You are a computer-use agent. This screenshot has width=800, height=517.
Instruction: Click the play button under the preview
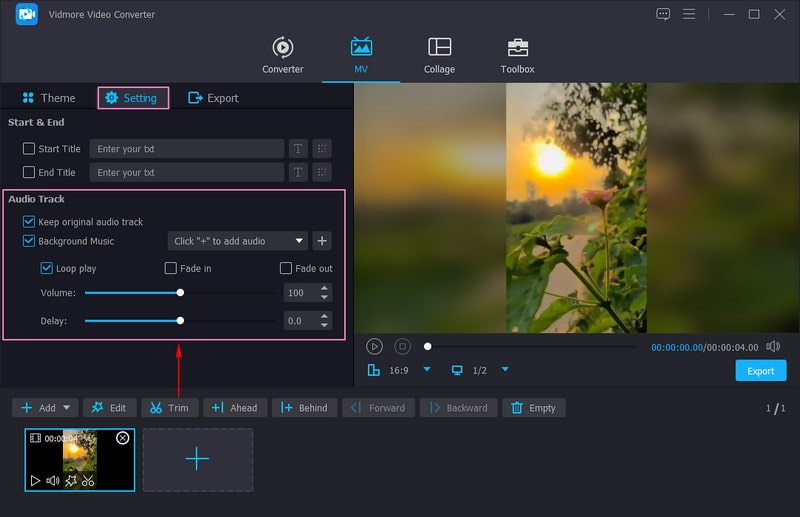tap(374, 346)
